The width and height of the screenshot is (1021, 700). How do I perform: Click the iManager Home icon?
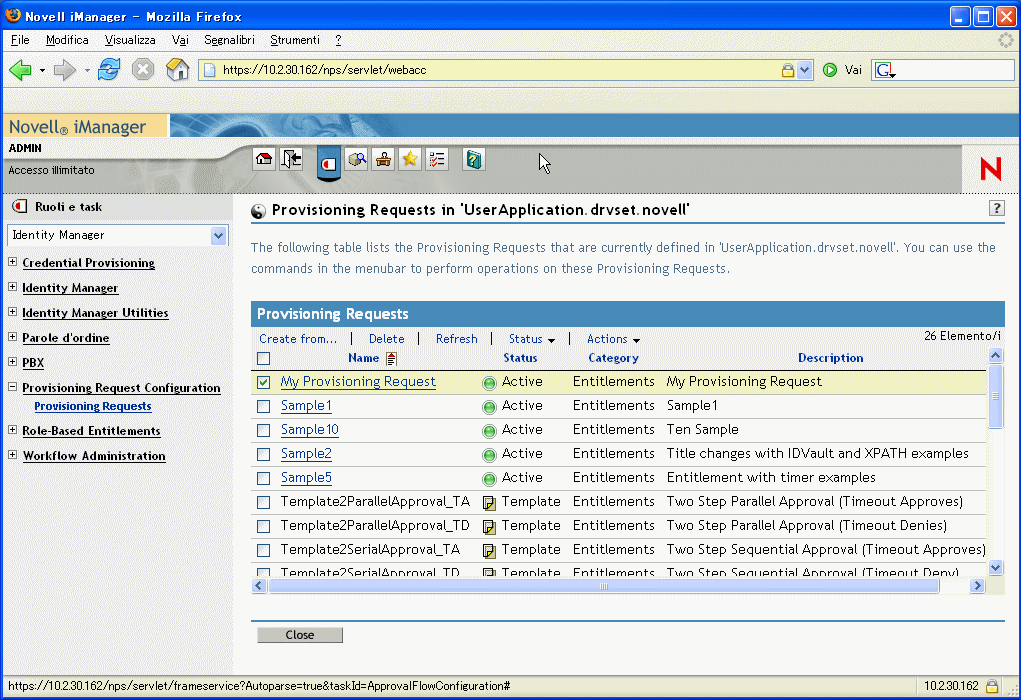pyautogui.click(x=264, y=159)
